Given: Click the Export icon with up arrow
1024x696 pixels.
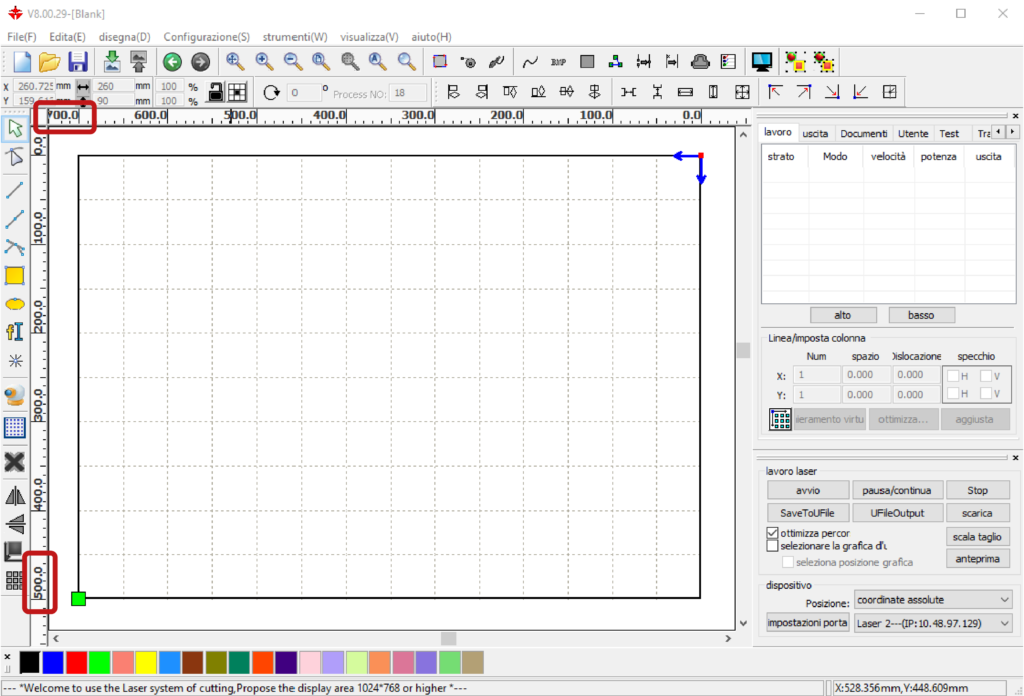Looking at the screenshot, I should [138, 62].
